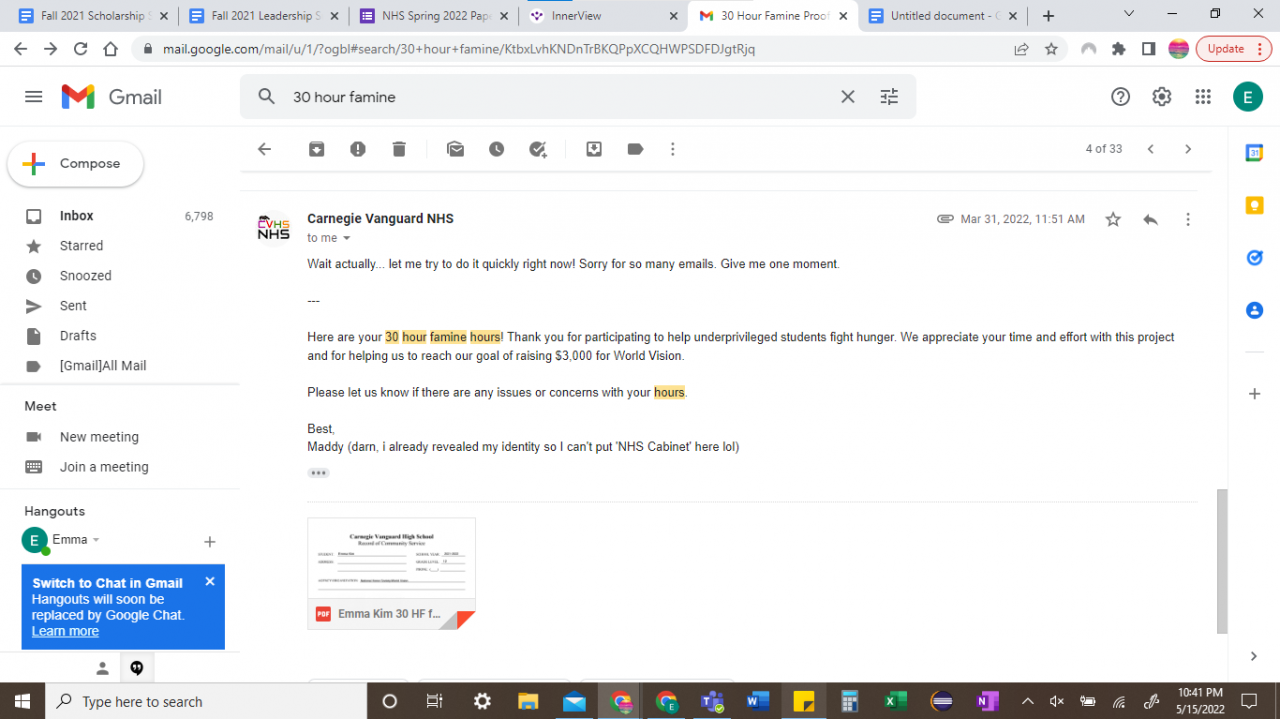
Task: Open the Emma status dropdown in Hangouts
Action: 96,540
